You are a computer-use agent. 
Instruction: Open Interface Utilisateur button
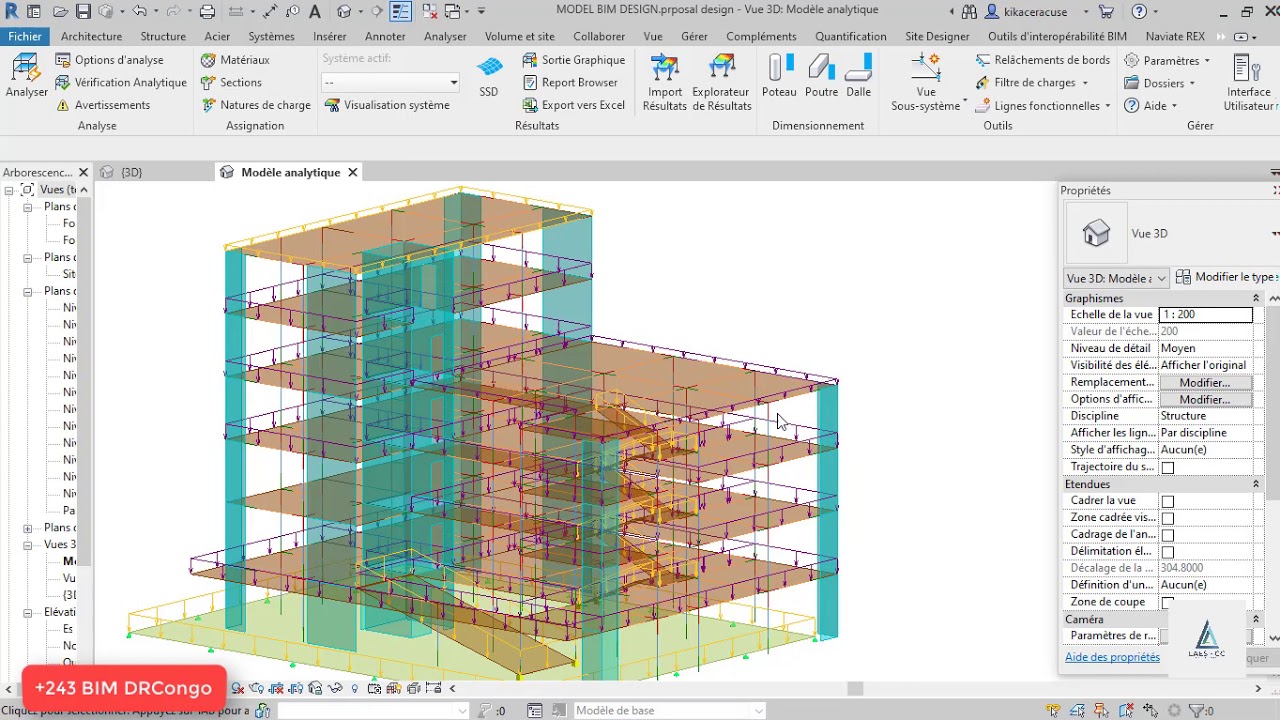click(1250, 82)
